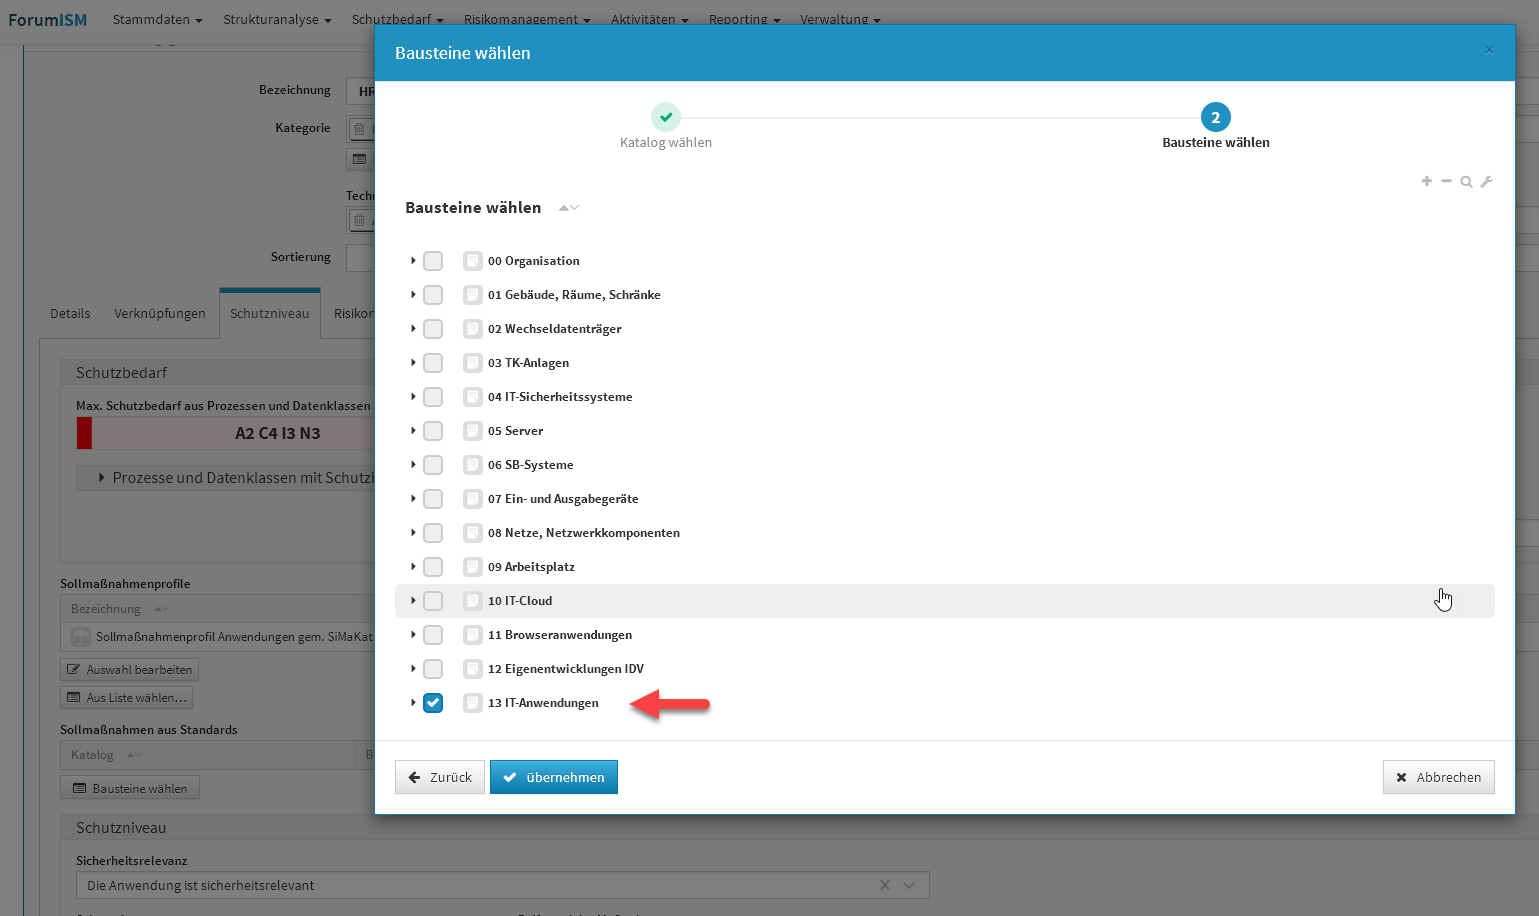Click the document icon of 09 Arbeitsplatz
This screenshot has width=1539, height=916.
tap(473, 567)
